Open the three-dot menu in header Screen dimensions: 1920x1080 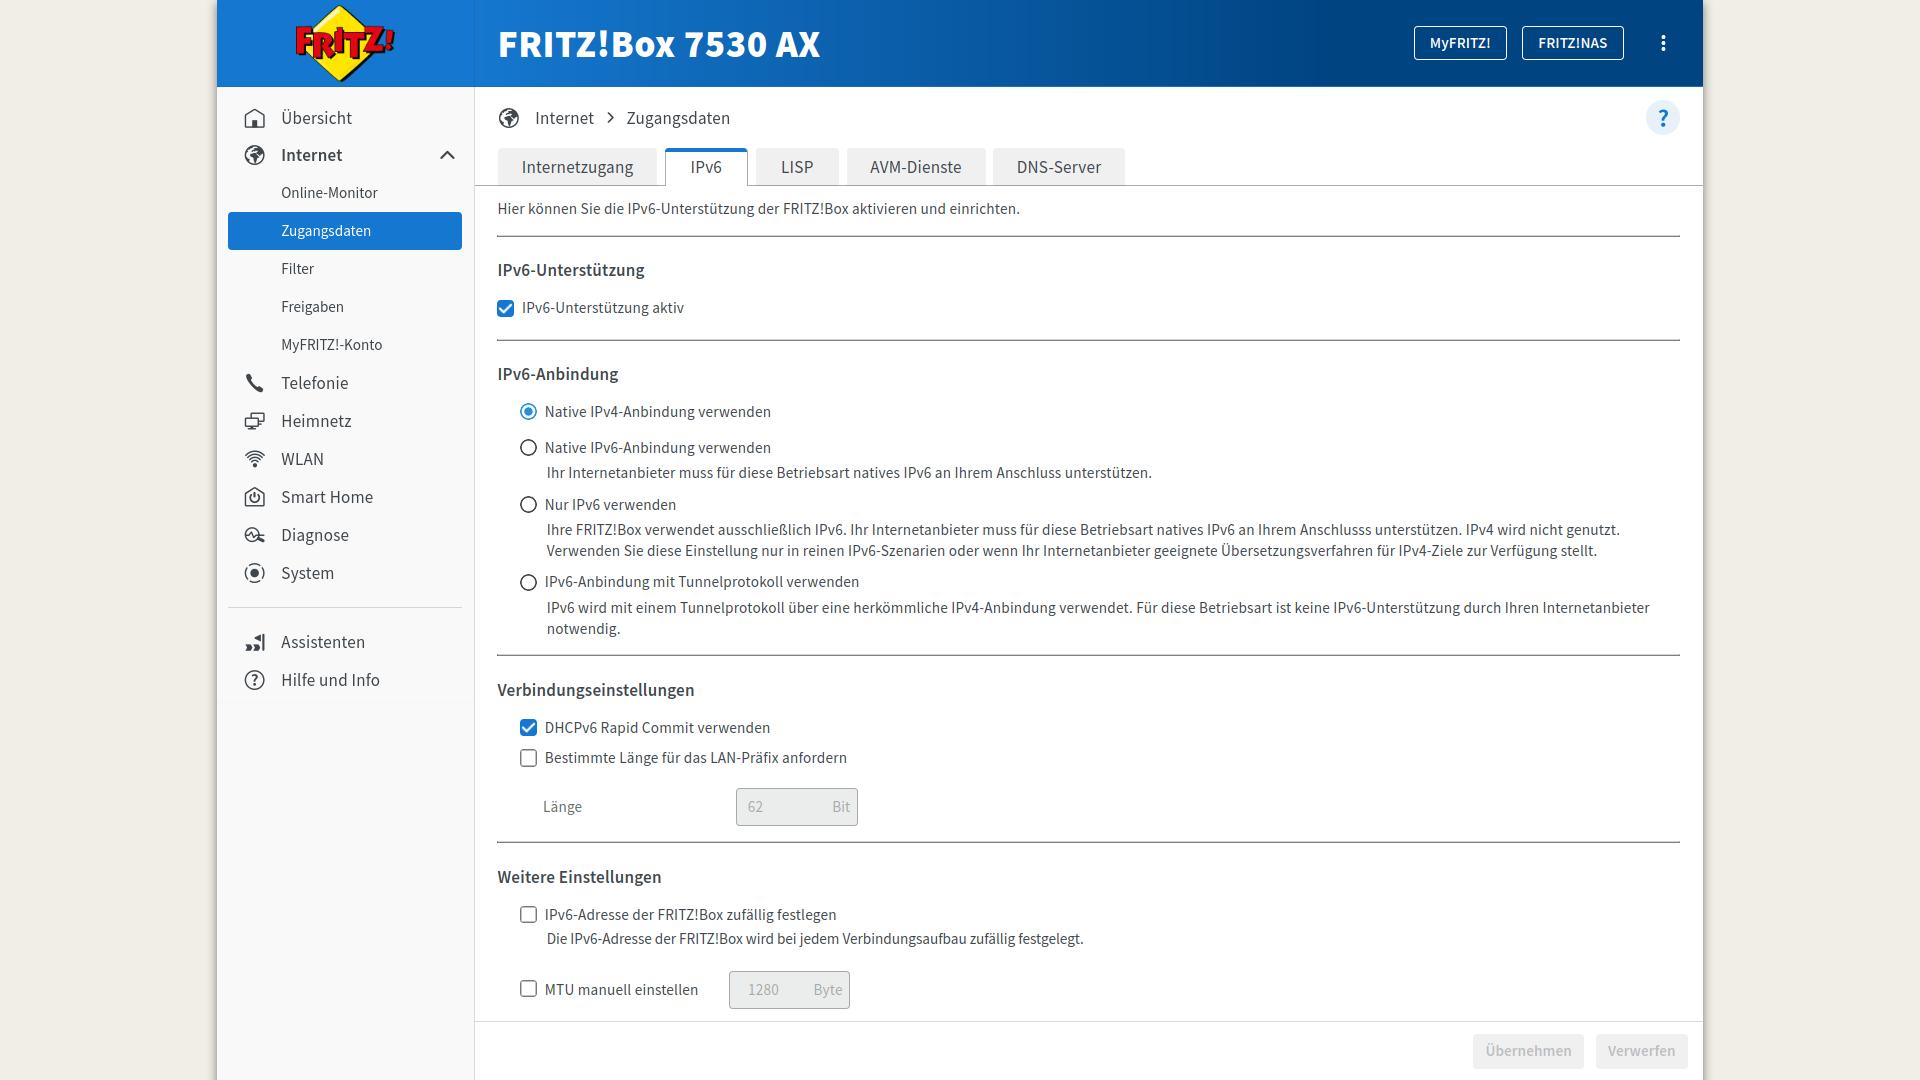click(x=1663, y=43)
